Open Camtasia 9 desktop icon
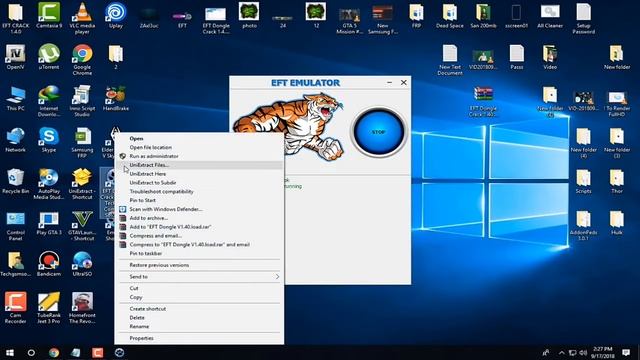640x360 pixels. coord(49,16)
